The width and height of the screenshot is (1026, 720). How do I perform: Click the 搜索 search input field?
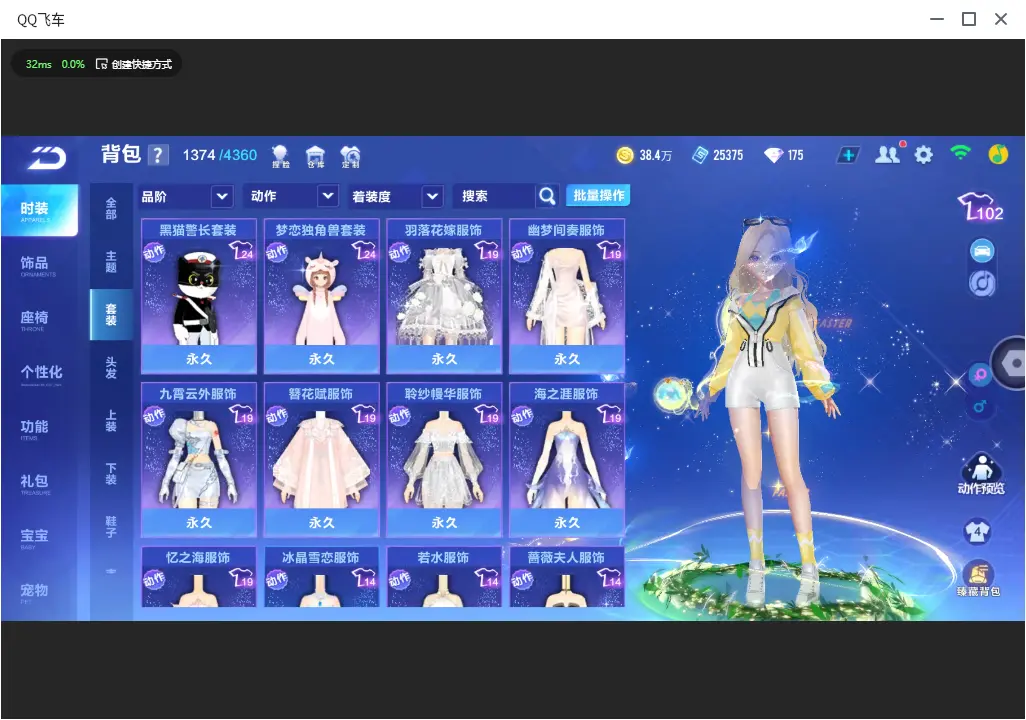point(494,196)
